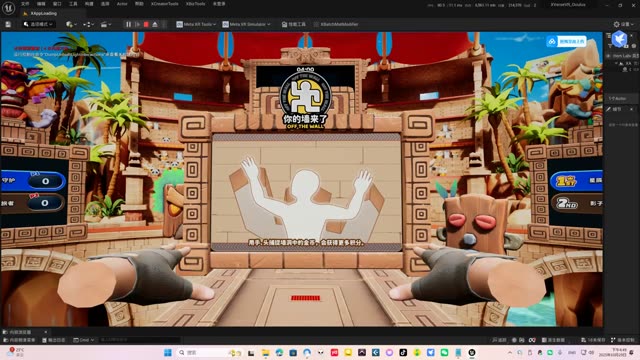Open the weather widget on the taskbar

[16, 353]
